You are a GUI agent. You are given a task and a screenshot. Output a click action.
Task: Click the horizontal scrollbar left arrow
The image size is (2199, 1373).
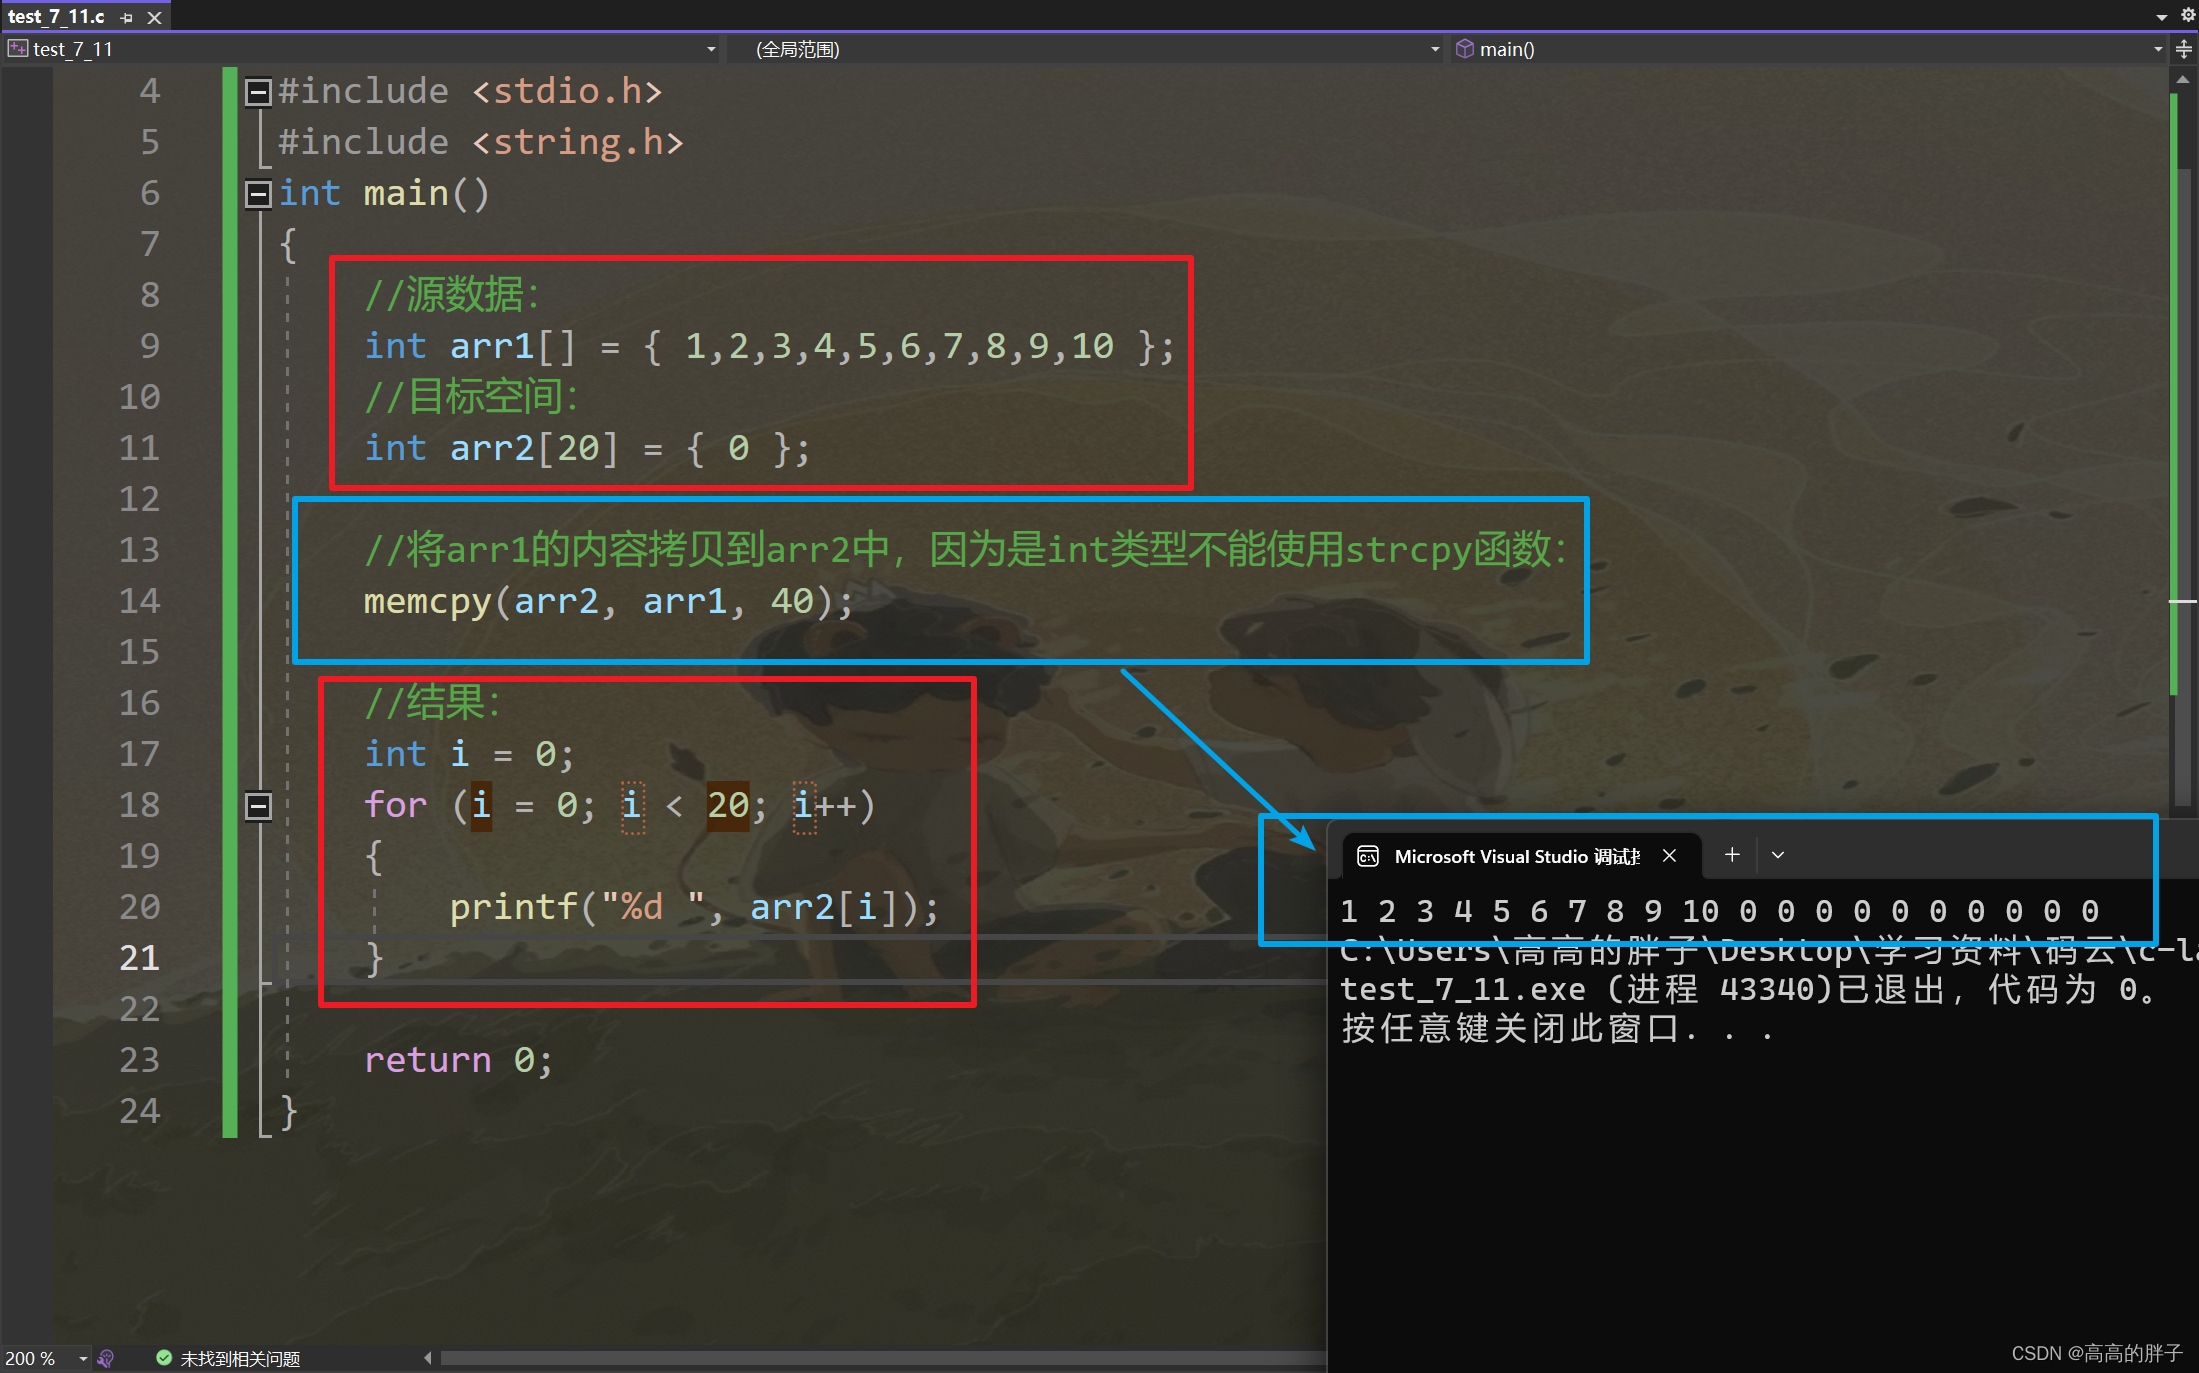pyautogui.click(x=428, y=1358)
